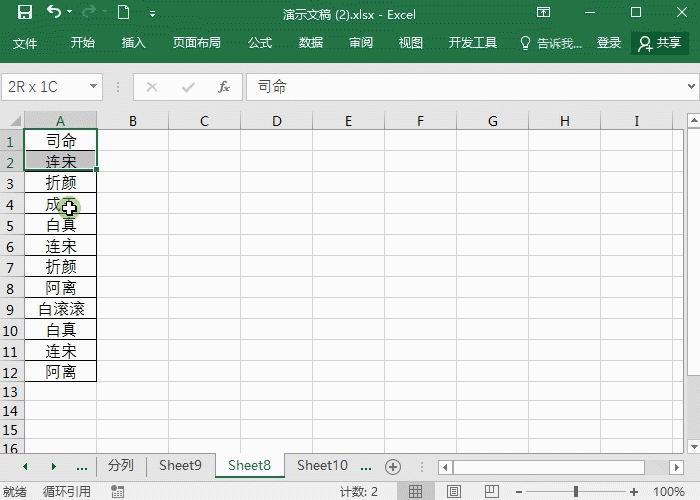Click the New document icon
The image size is (700, 500).
click(x=123, y=13)
